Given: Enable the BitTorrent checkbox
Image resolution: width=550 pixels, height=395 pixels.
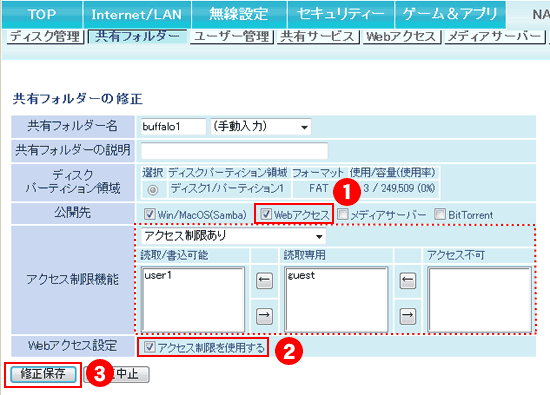Looking at the screenshot, I should click(440, 214).
